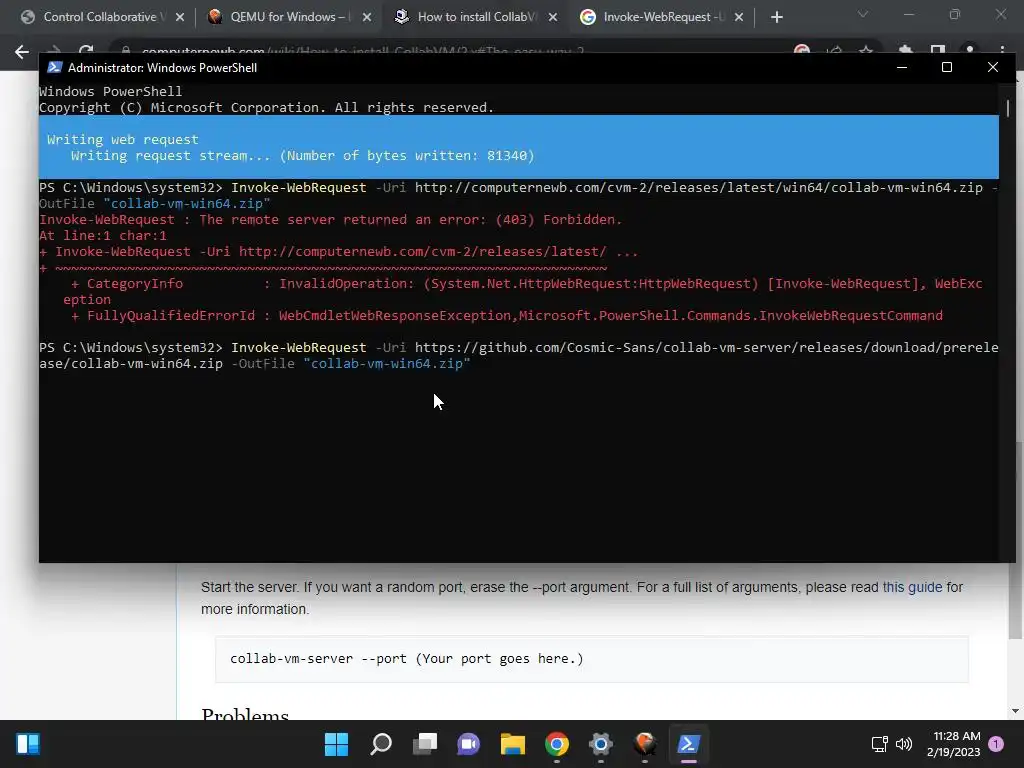Close the PowerShell window
Screen dimensions: 1024x768
click(x=993, y=67)
